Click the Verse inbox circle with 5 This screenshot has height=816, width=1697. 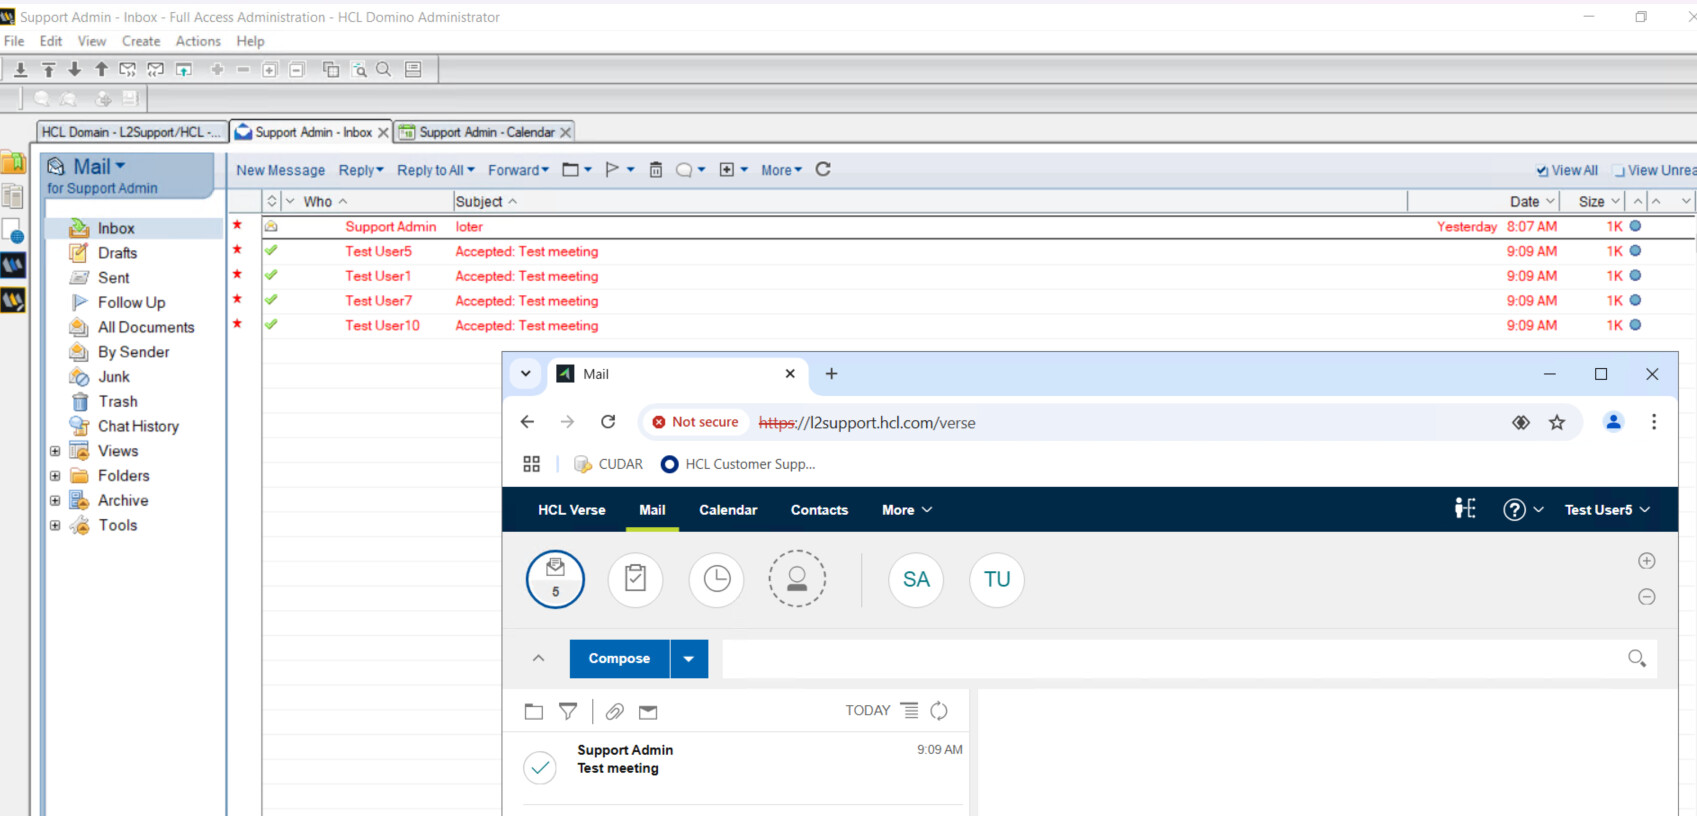click(555, 579)
